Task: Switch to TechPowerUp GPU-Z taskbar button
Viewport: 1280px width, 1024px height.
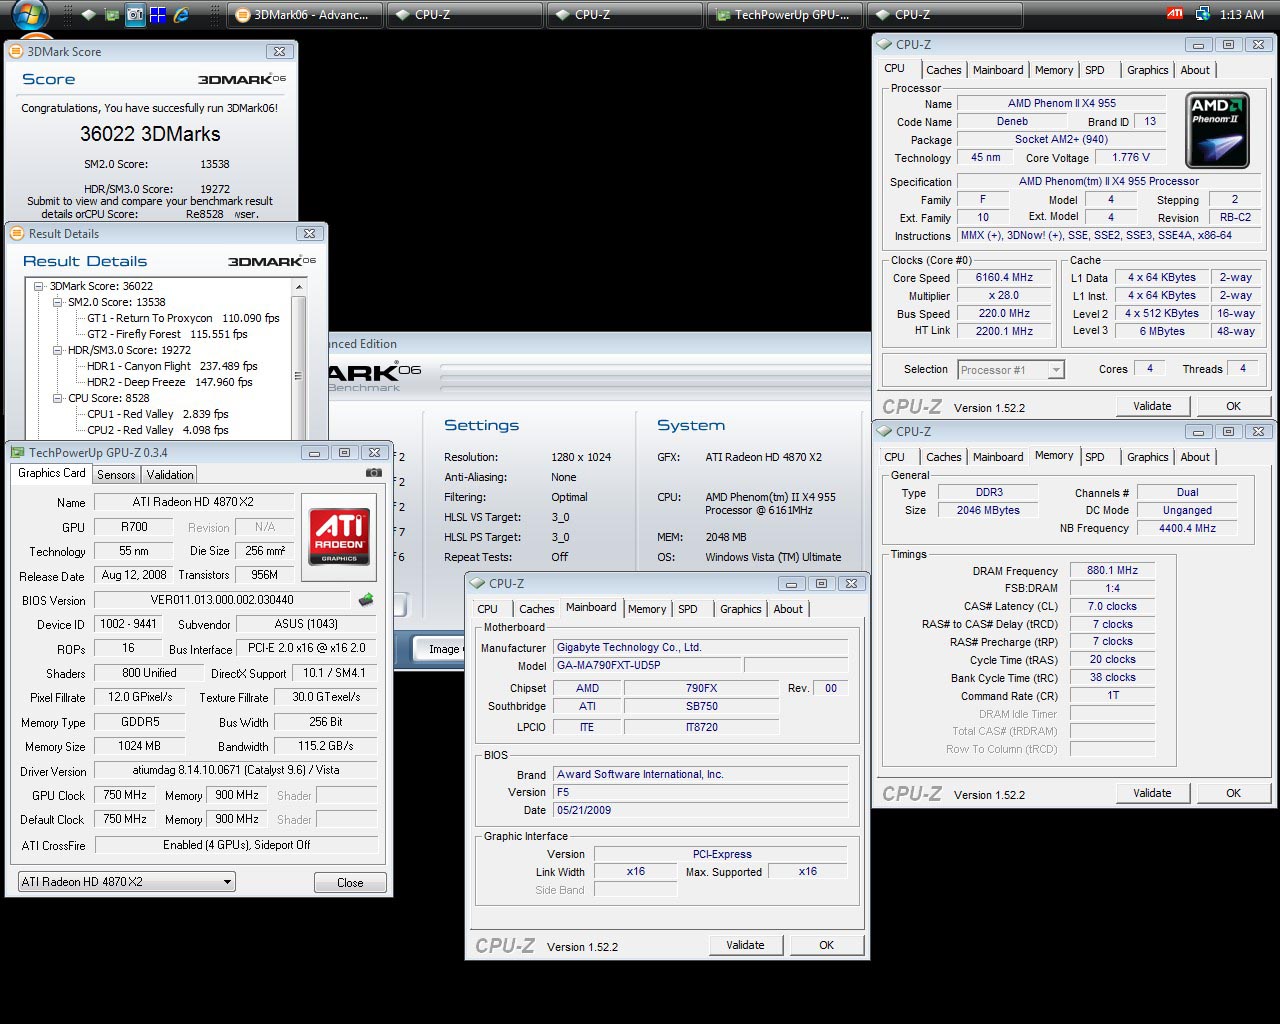Action: pos(785,15)
